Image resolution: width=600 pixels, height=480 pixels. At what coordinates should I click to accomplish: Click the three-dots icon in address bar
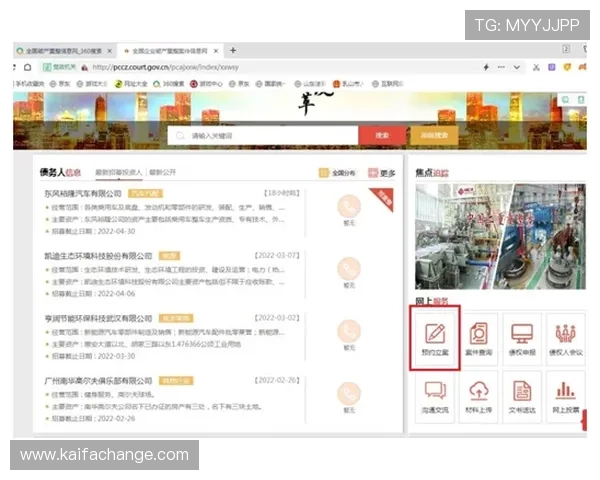501,67
